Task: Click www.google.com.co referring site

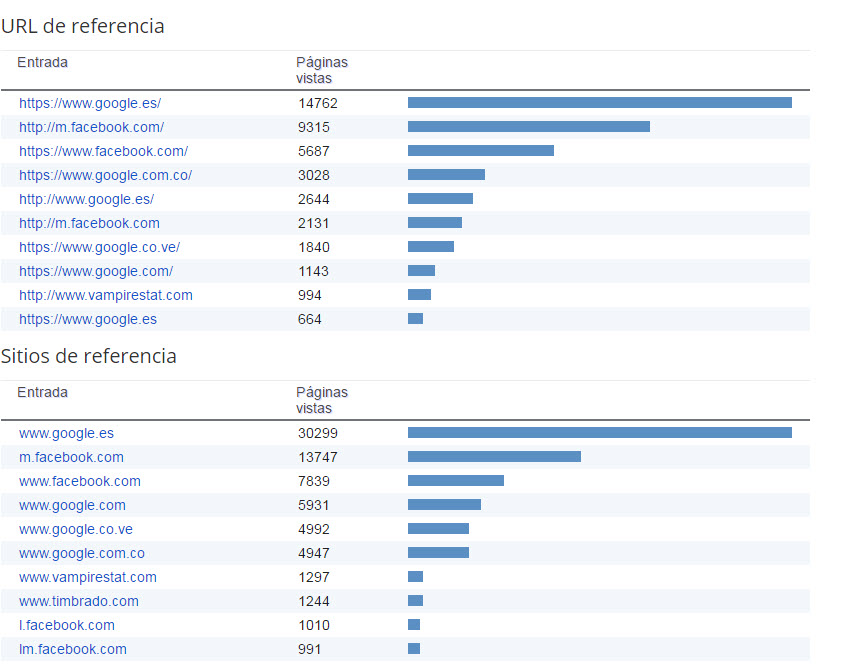Action: pyautogui.click(x=82, y=553)
